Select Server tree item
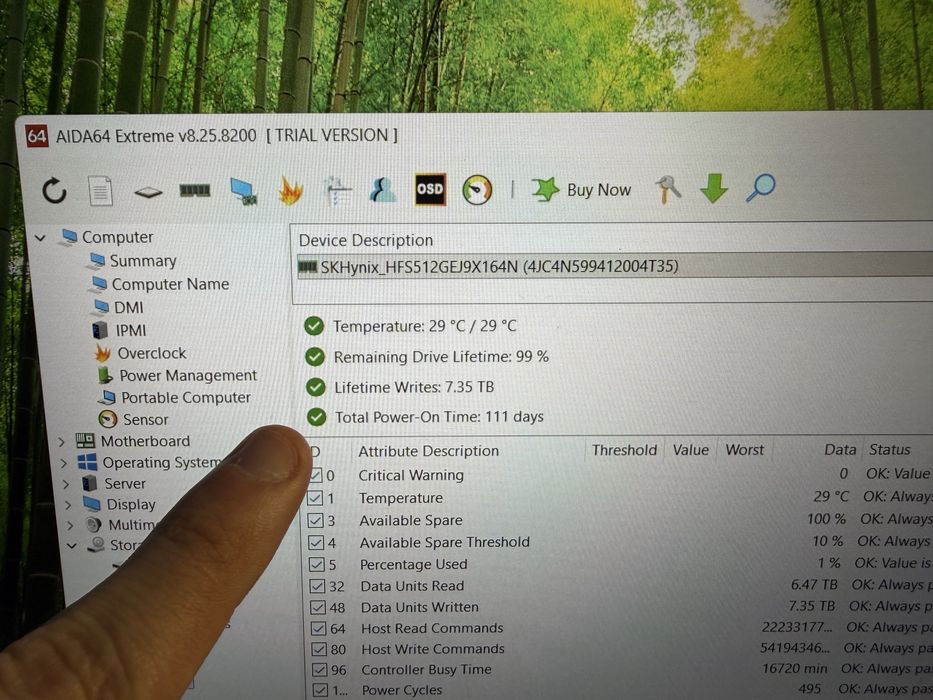This screenshot has width=933, height=700. point(125,483)
